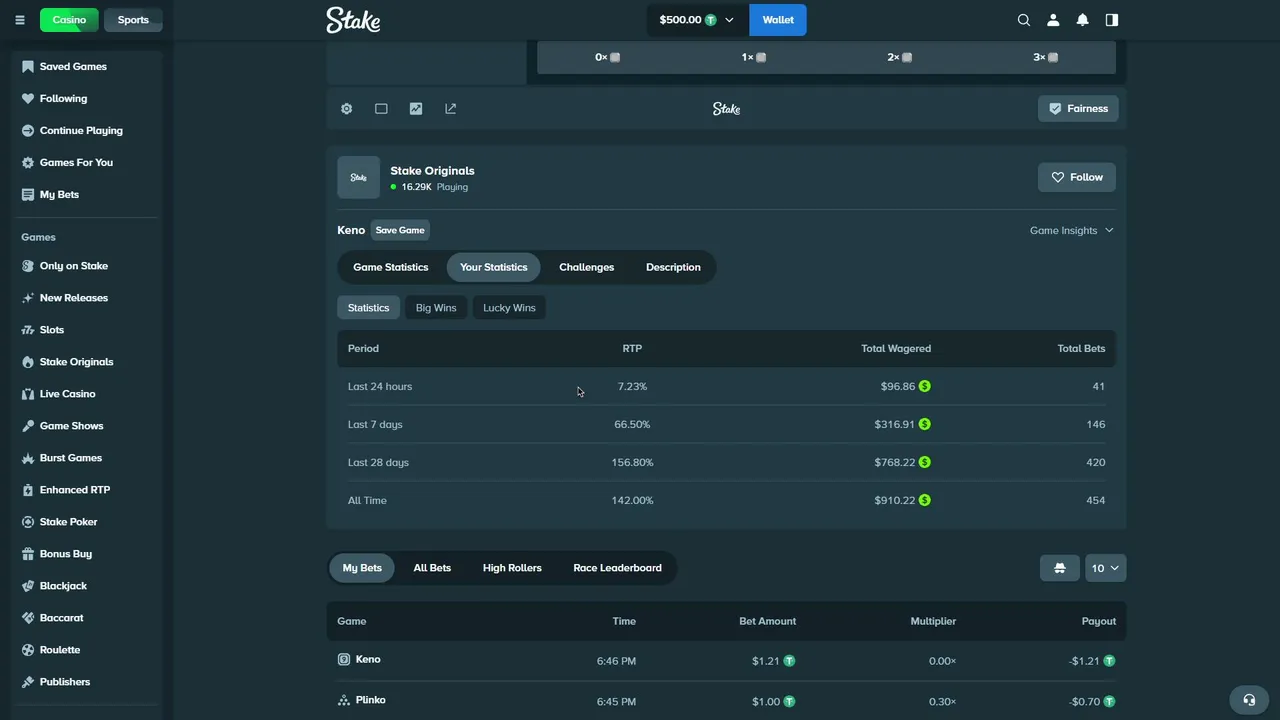
Task: Click the Stake Originals provider thumbnail
Action: tap(358, 178)
